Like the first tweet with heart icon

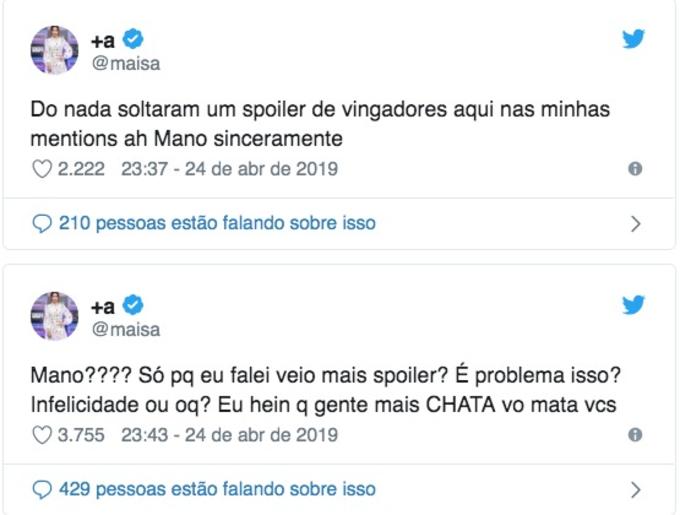pos(42,170)
